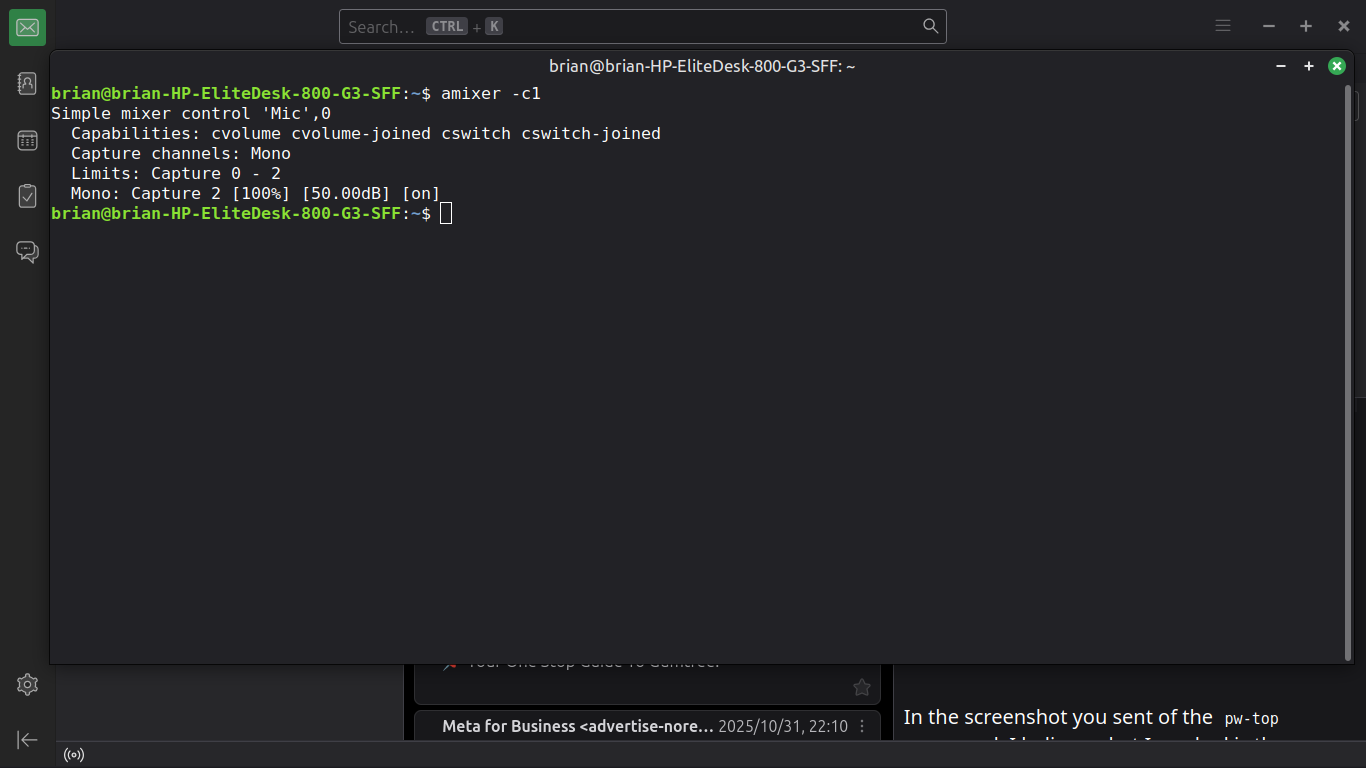Screen dimensions: 1366x768
Task: Star the message above Meta for Business
Action: tap(861, 687)
